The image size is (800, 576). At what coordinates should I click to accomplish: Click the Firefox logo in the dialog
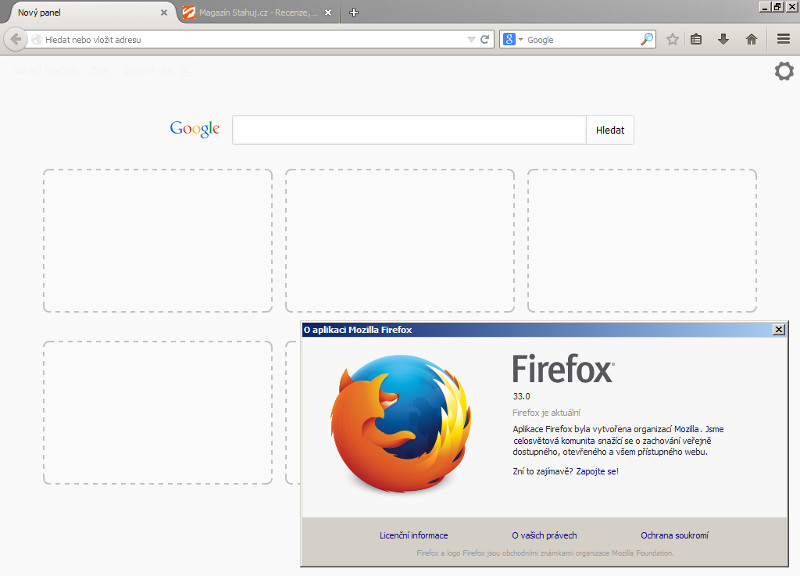tap(401, 423)
